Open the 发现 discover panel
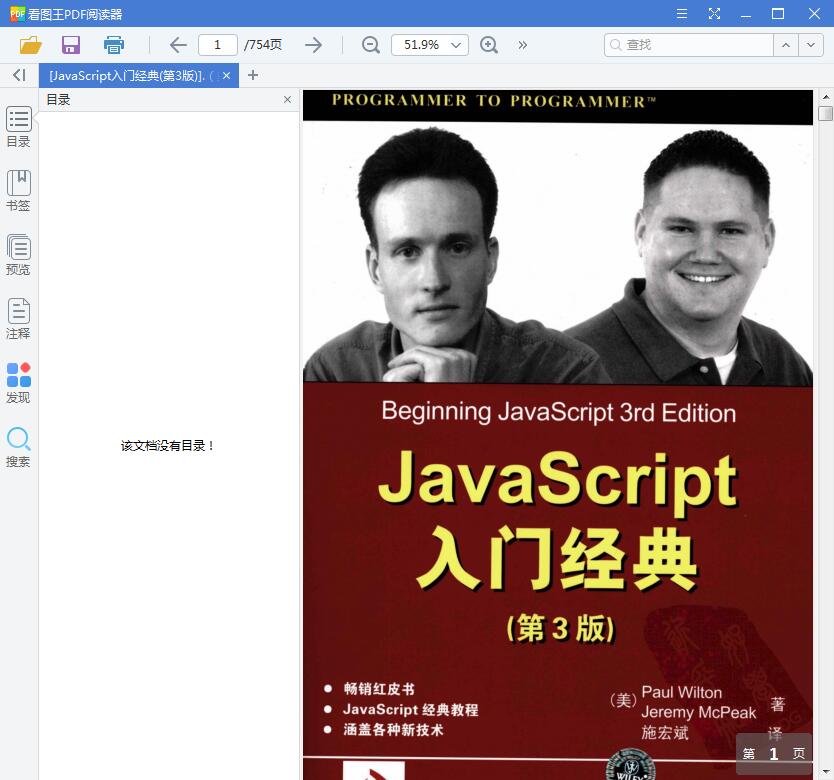 point(19,383)
